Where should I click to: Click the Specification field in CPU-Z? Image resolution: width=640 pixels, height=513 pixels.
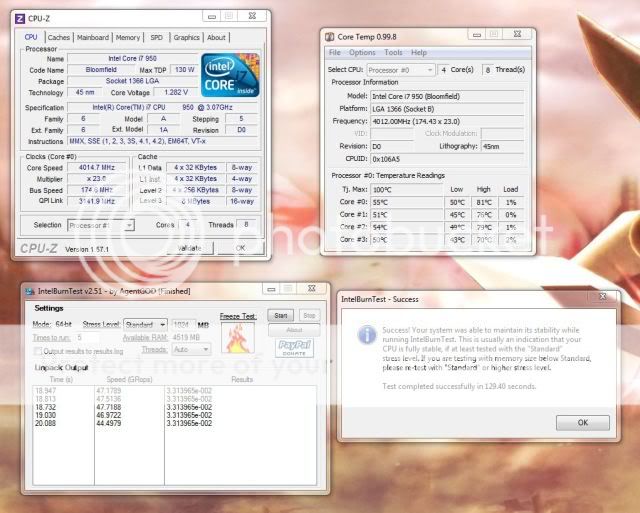tap(163, 107)
